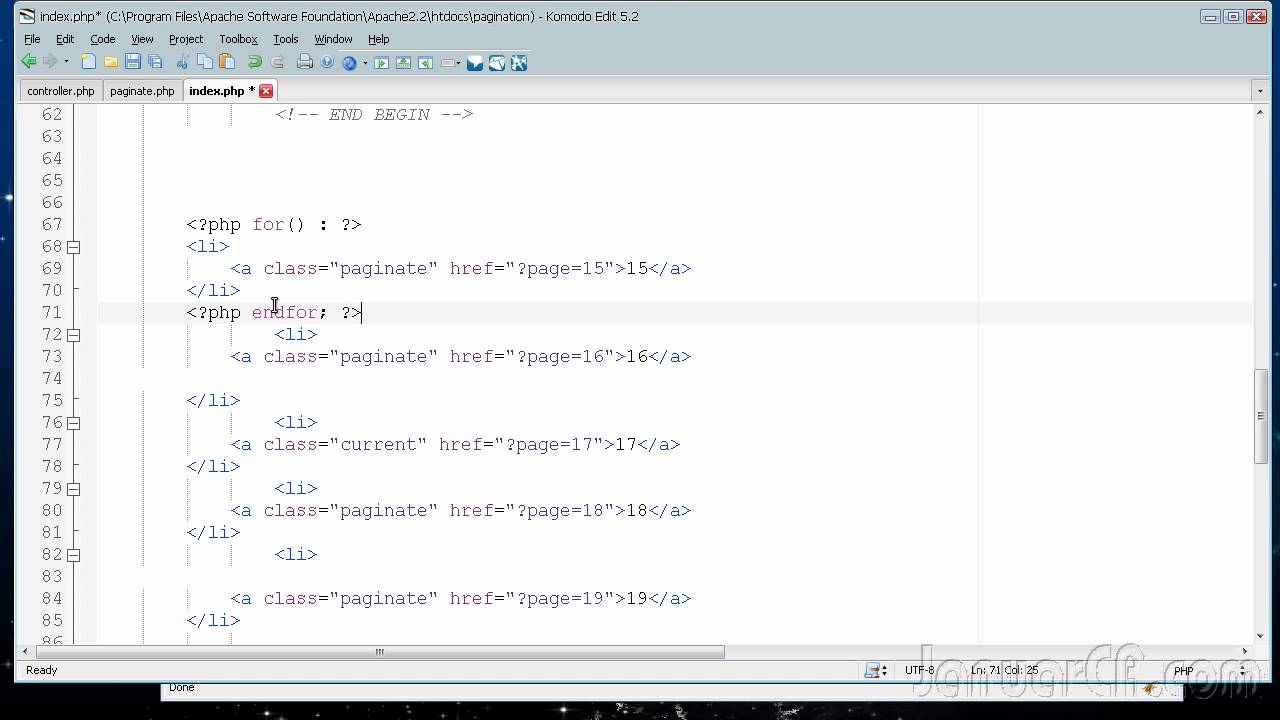Click the blue network icon at toolbar end
1280x720 pixels.
click(519, 62)
